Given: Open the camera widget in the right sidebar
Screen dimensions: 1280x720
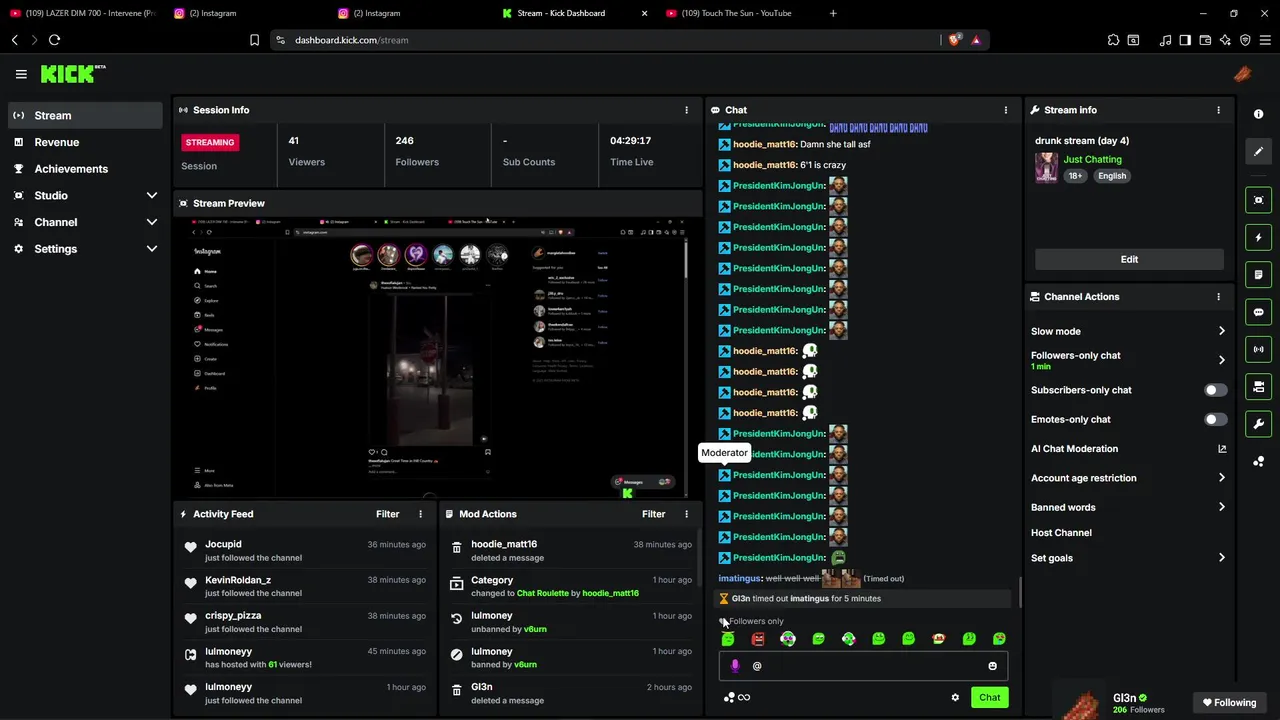Looking at the screenshot, I should pyautogui.click(x=1259, y=387).
